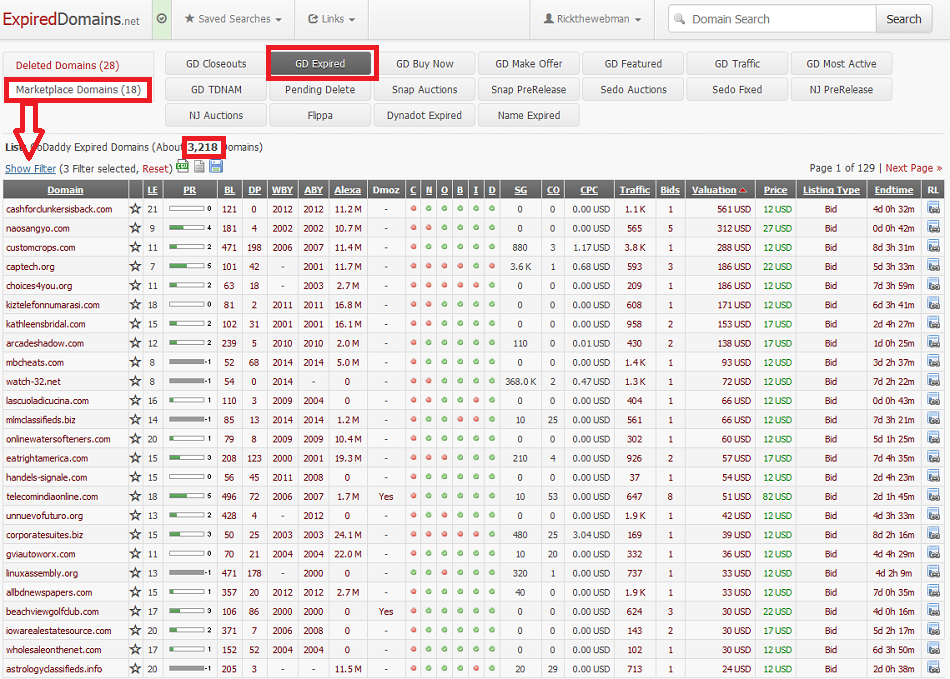Star the eatrightamerica.com row
The width and height of the screenshot is (950, 679).
coord(135,458)
